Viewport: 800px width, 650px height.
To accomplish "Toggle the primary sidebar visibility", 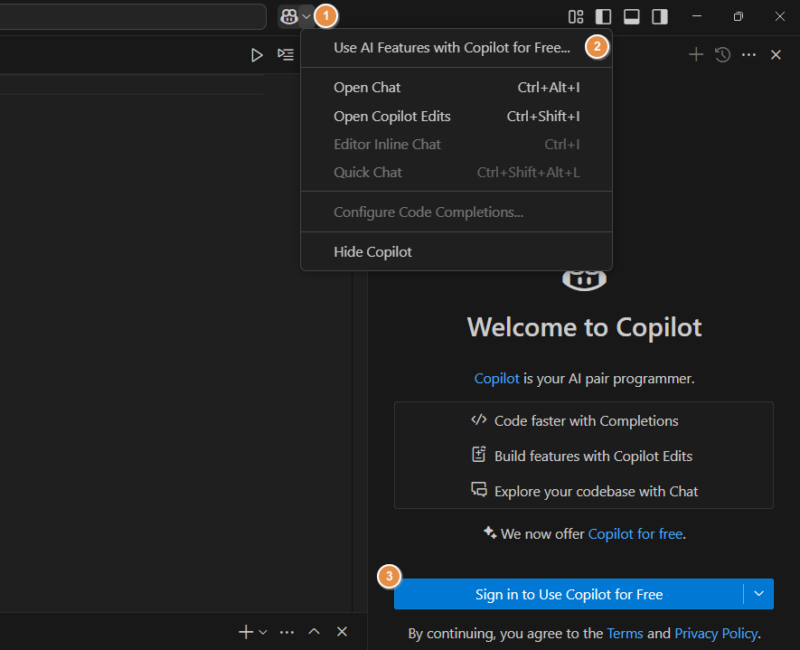I will click(x=603, y=16).
